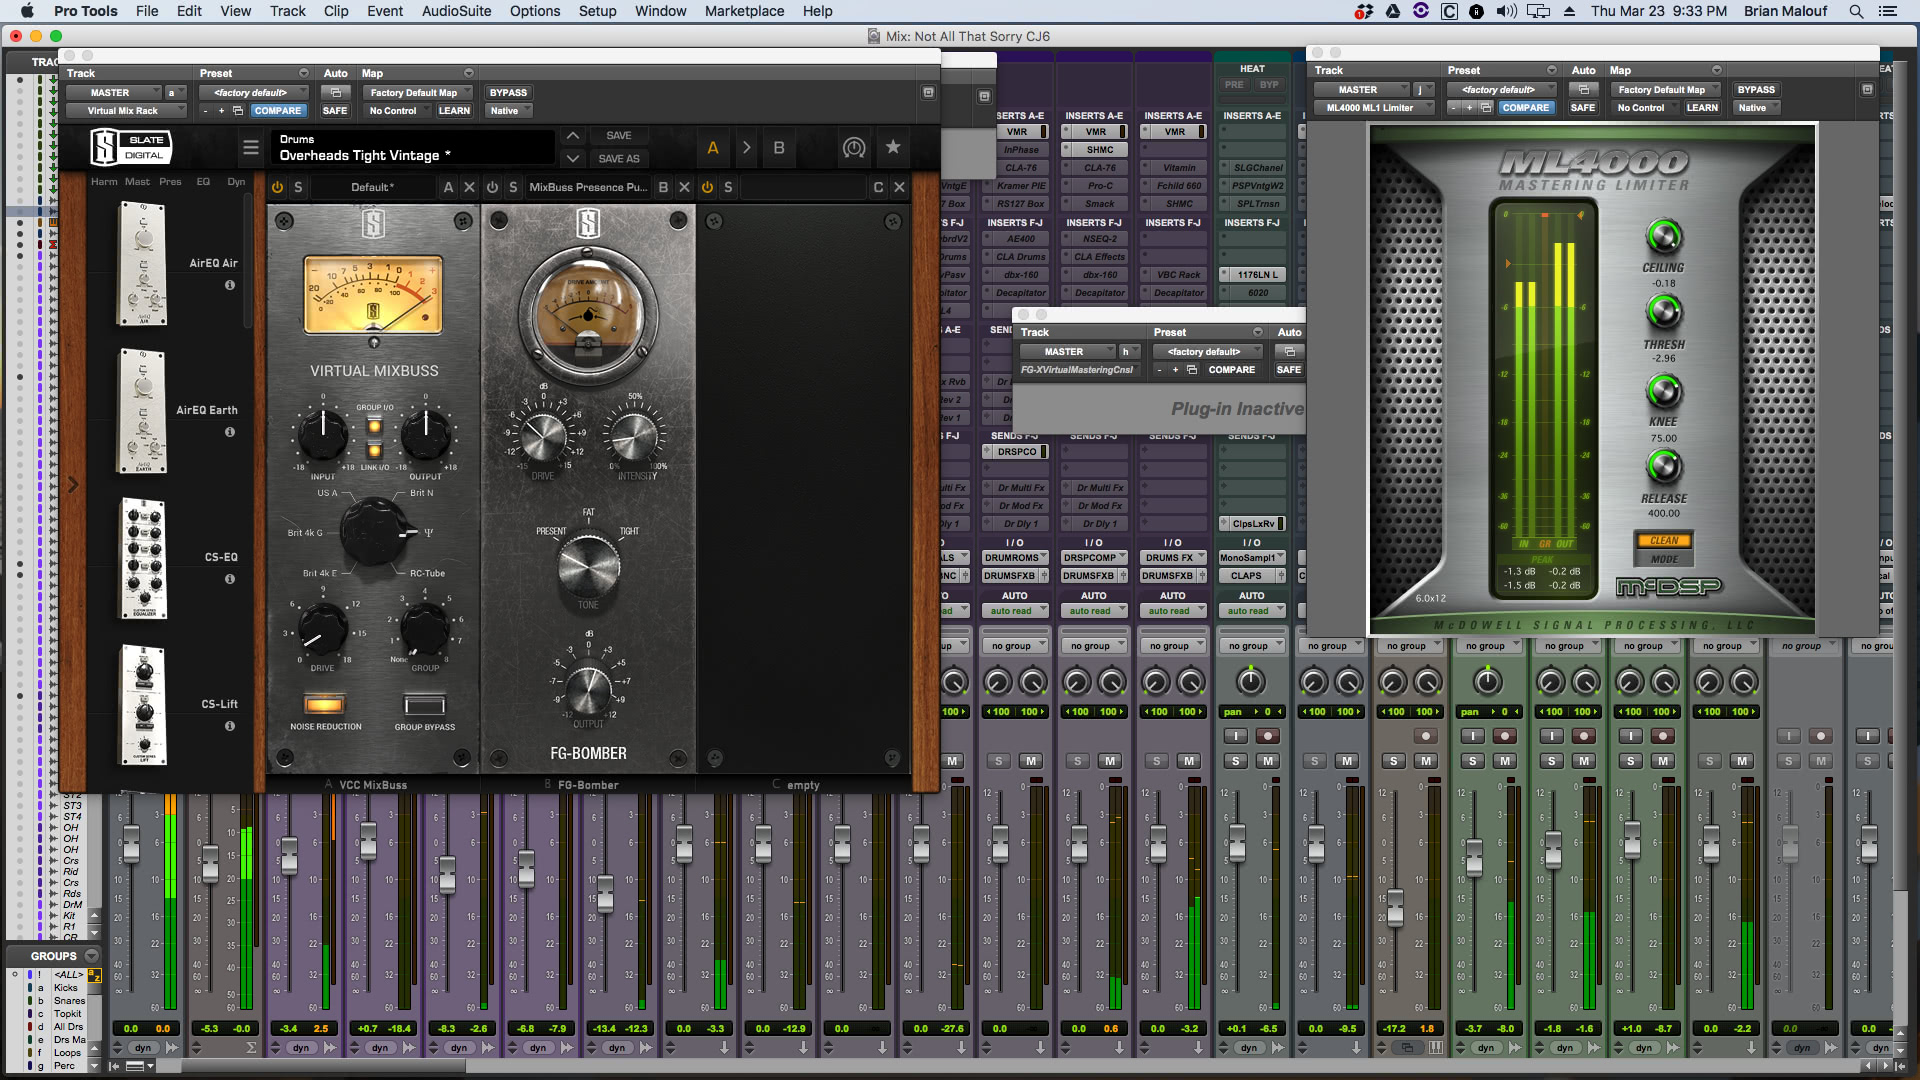This screenshot has height=1080, width=1920.
Task: Solo the VCC MixBuss module
Action: [x=298, y=187]
